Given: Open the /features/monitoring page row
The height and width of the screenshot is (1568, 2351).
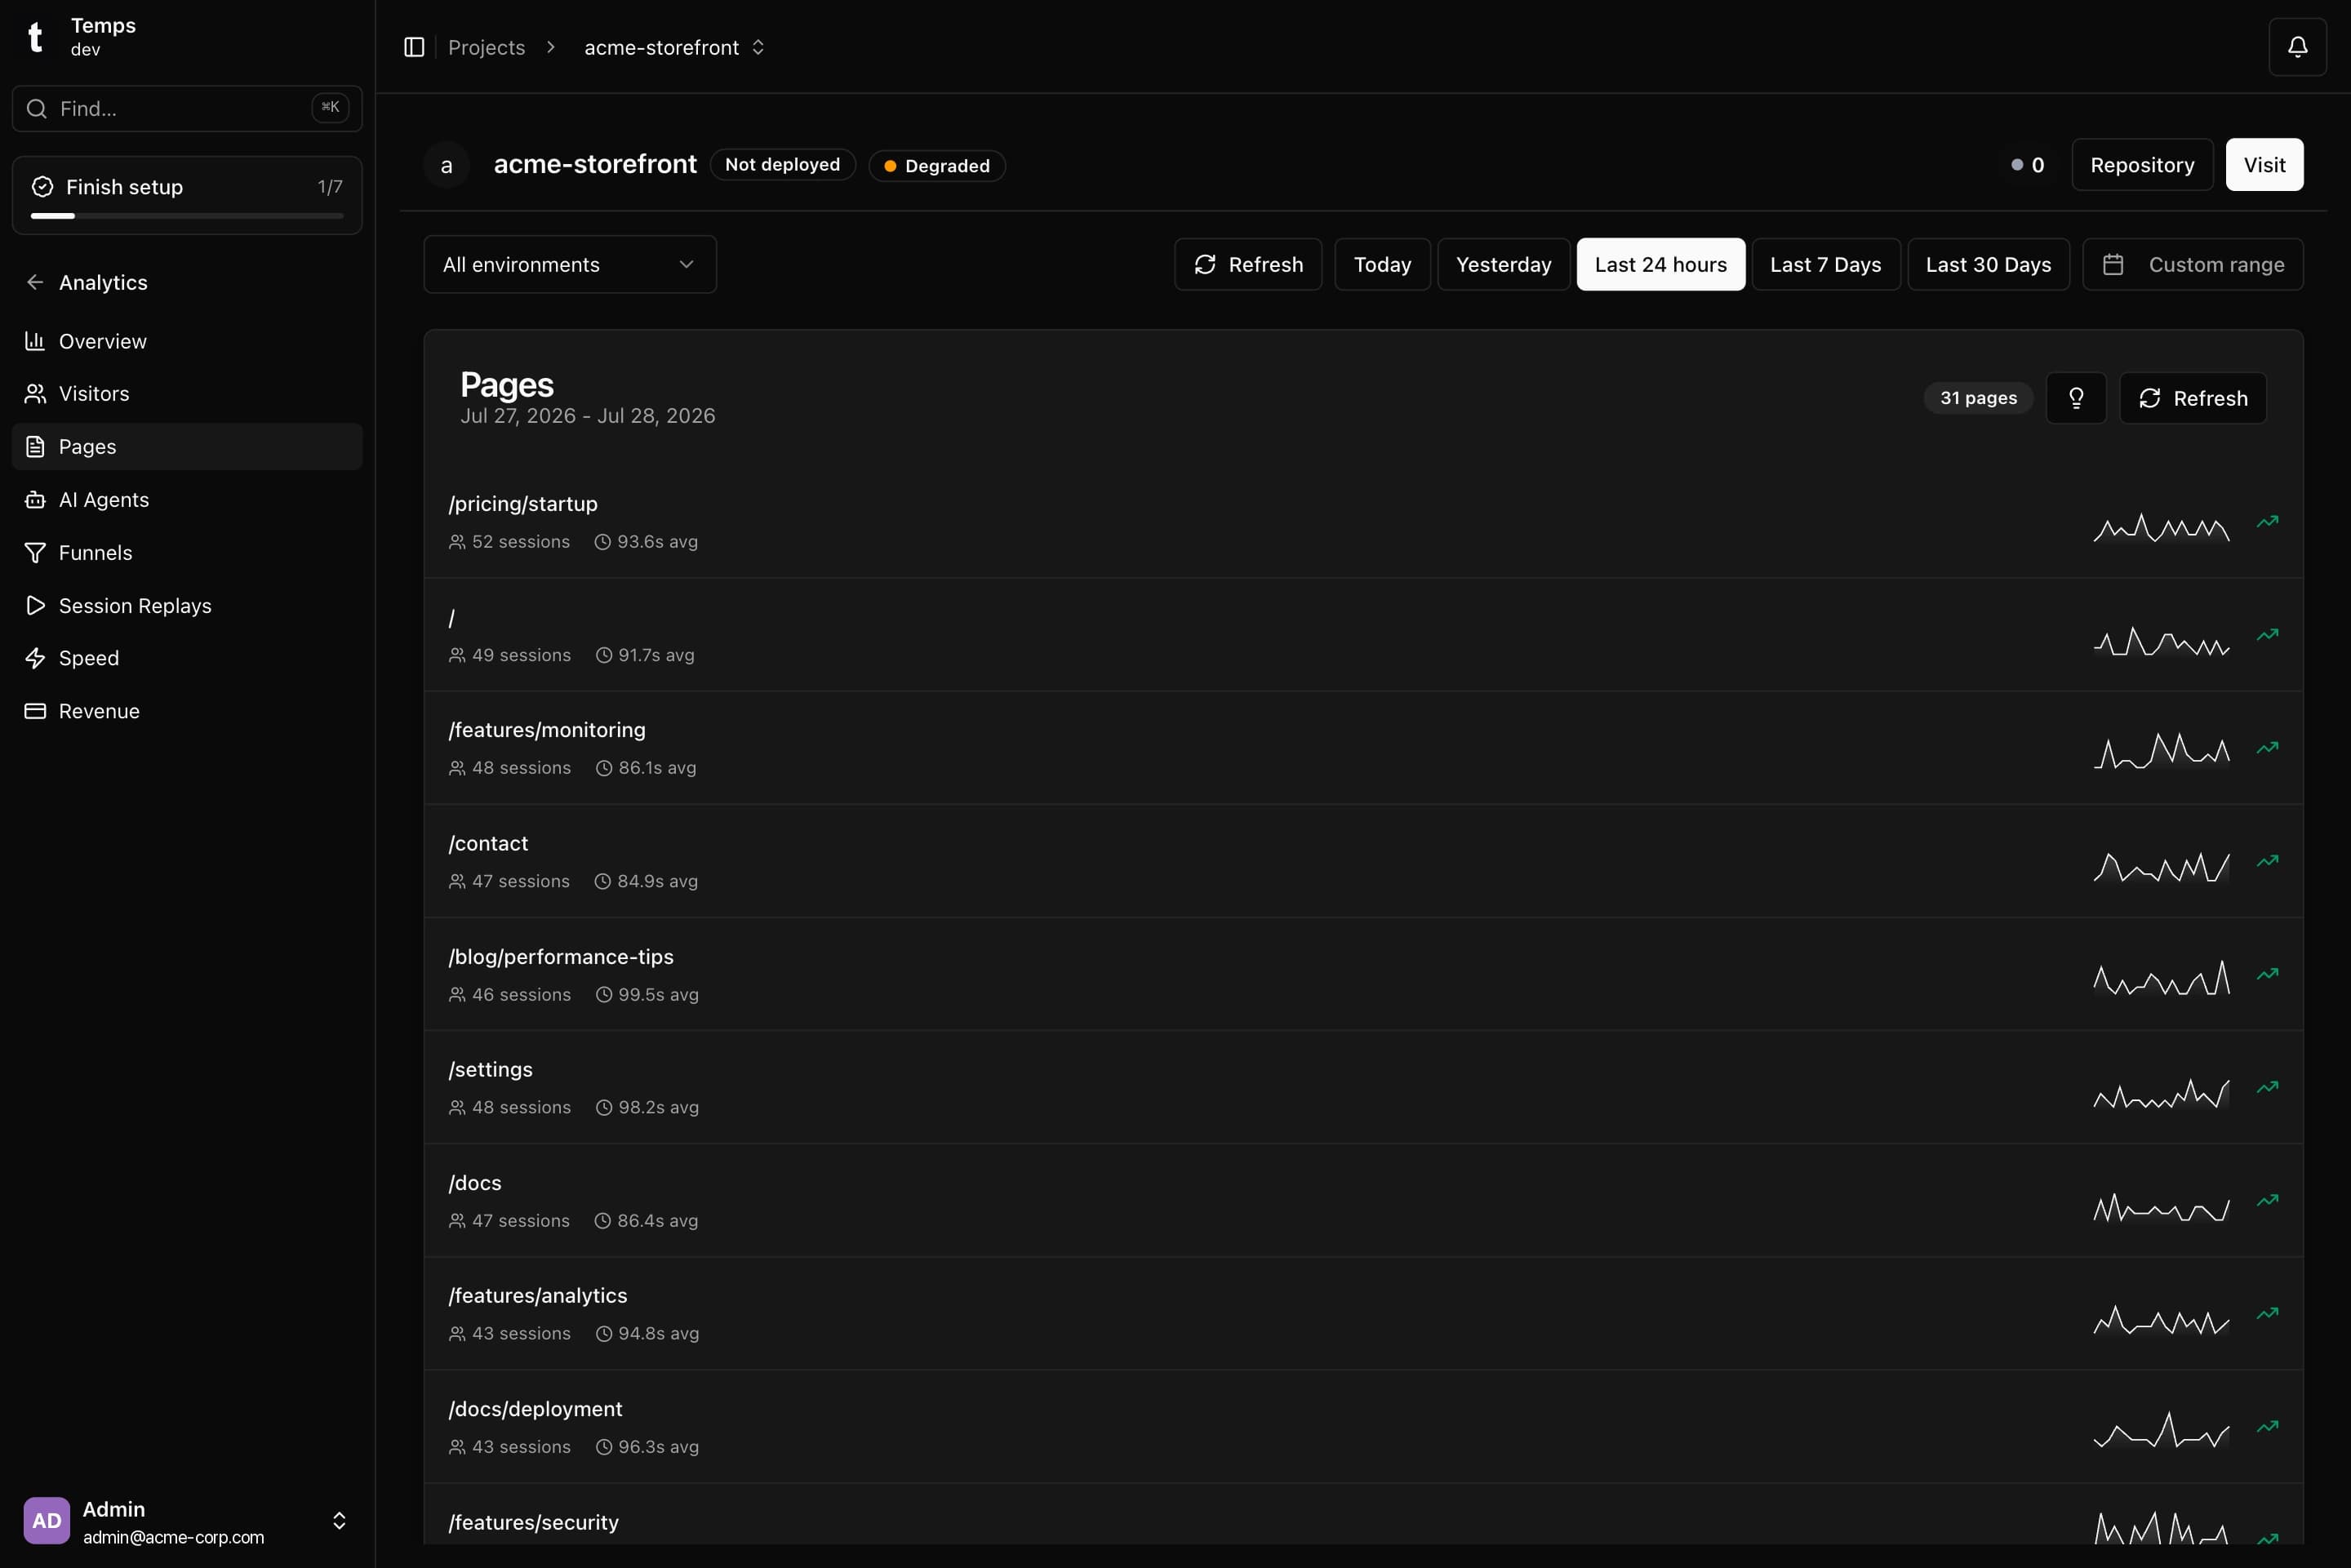Looking at the screenshot, I should click(x=1363, y=748).
